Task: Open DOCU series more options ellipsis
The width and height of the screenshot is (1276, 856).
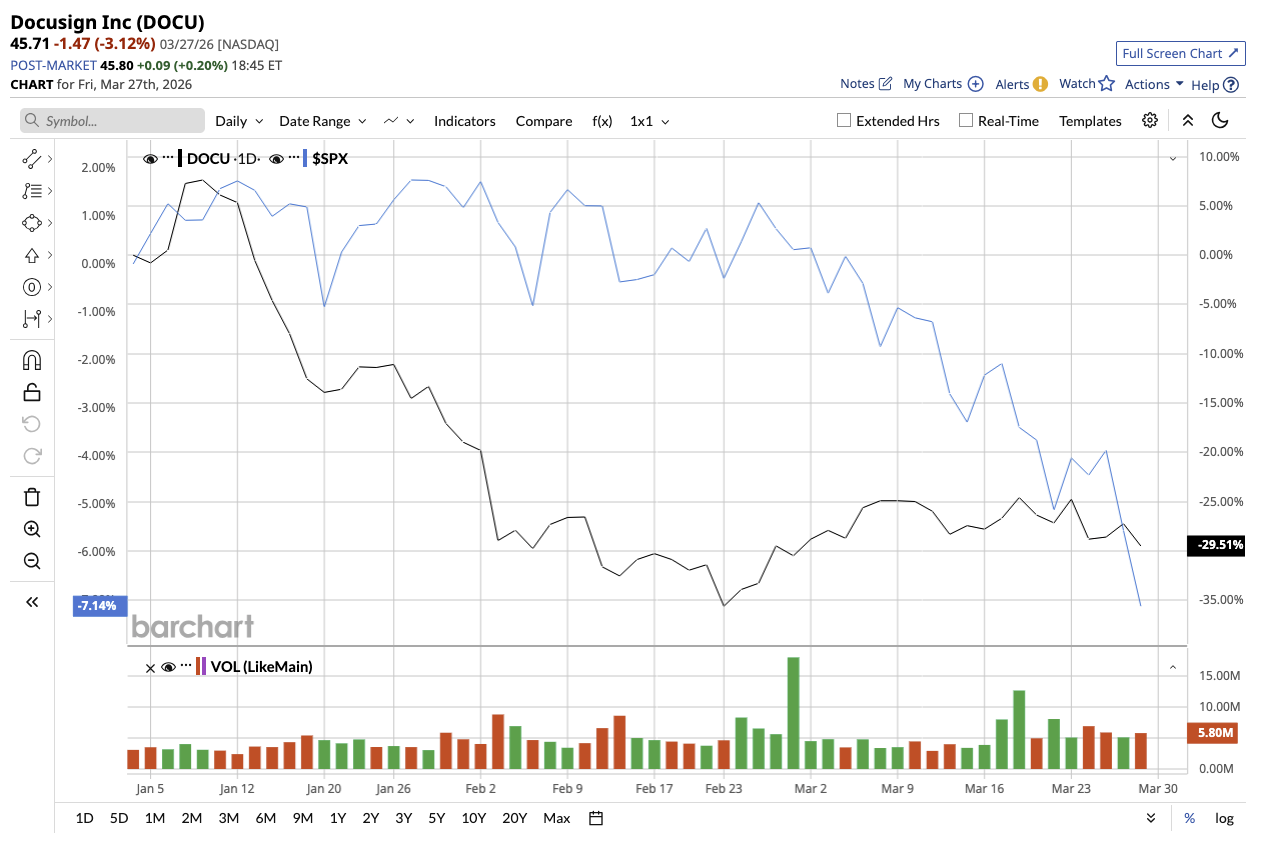Action: 168,158
